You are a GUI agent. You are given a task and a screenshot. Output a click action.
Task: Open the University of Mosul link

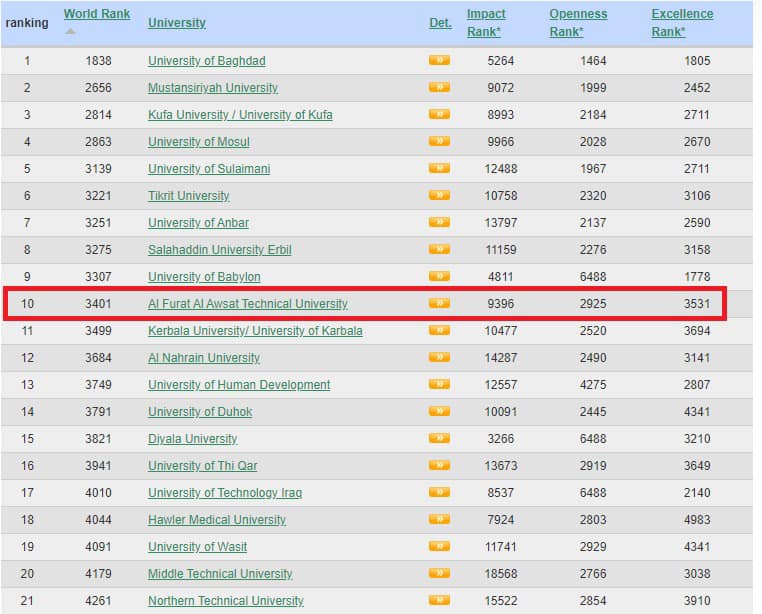(x=198, y=142)
